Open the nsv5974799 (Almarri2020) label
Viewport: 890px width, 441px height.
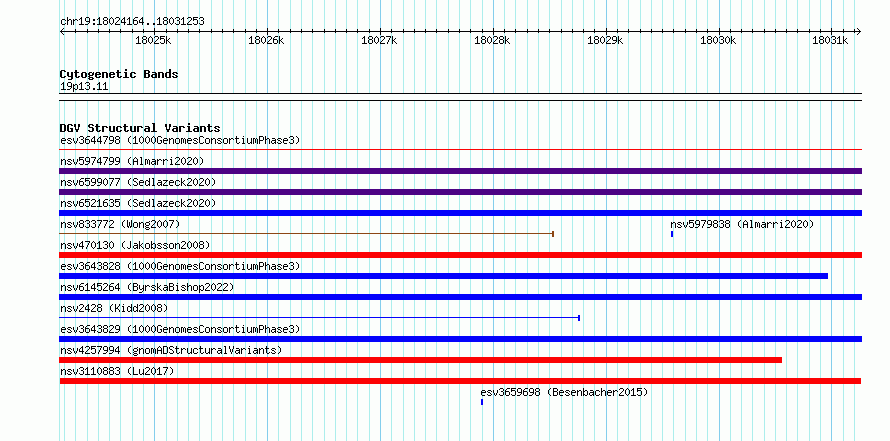132,161
